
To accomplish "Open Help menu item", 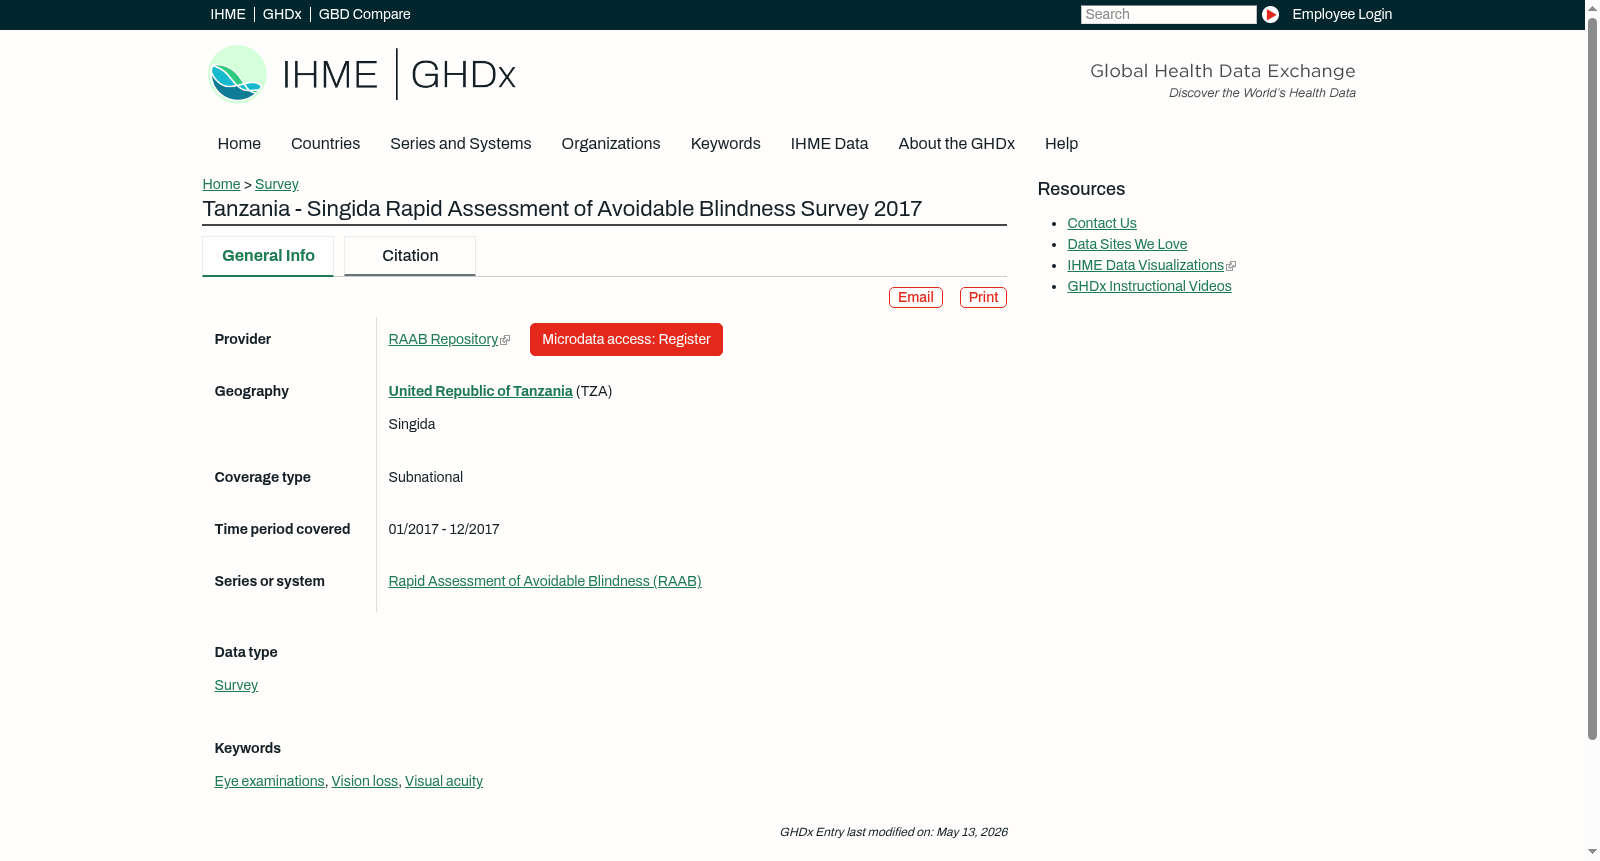I will click(1061, 144).
